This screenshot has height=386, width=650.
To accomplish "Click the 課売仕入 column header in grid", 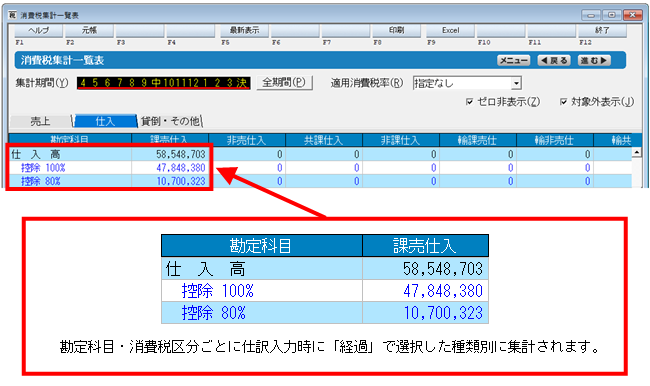I will [170, 140].
